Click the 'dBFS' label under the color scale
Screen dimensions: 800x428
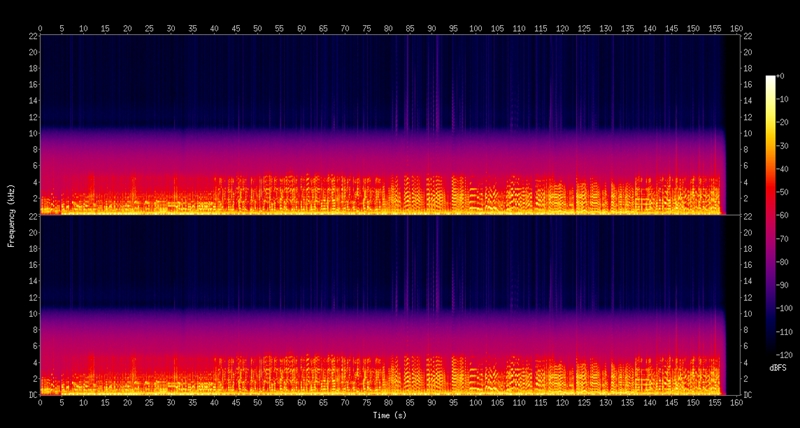(x=777, y=368)
